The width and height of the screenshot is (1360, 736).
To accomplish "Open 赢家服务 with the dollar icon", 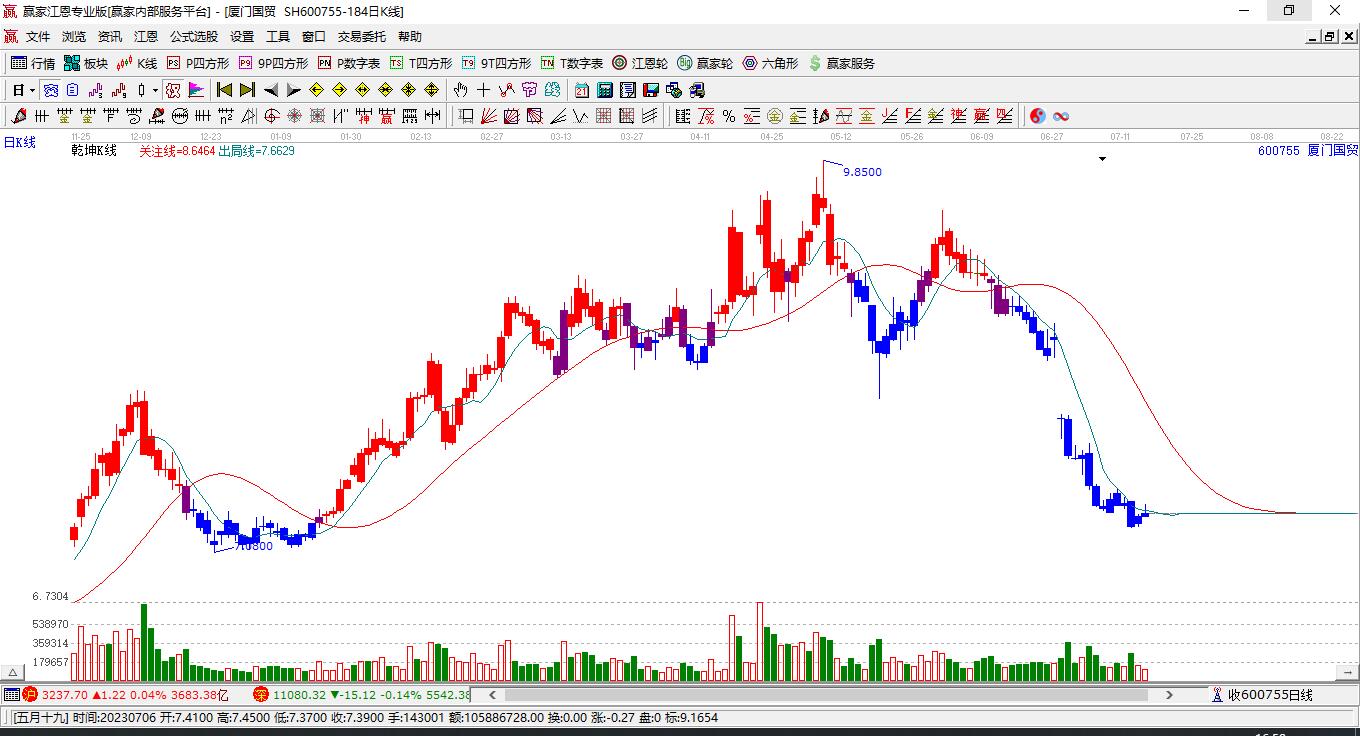I will point(841,63).
